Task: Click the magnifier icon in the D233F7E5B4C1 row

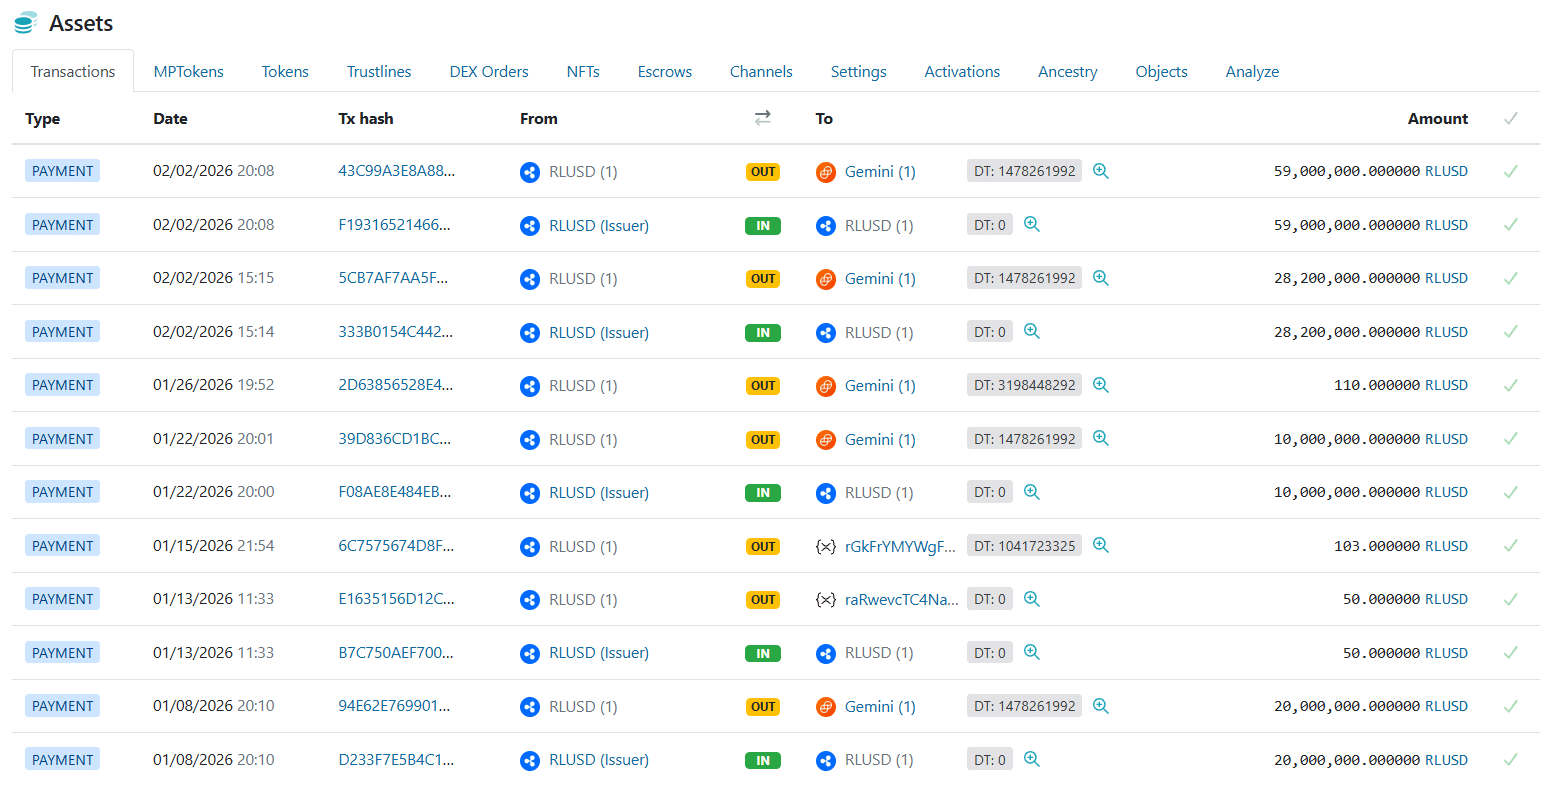Action: pos(1031,760)
